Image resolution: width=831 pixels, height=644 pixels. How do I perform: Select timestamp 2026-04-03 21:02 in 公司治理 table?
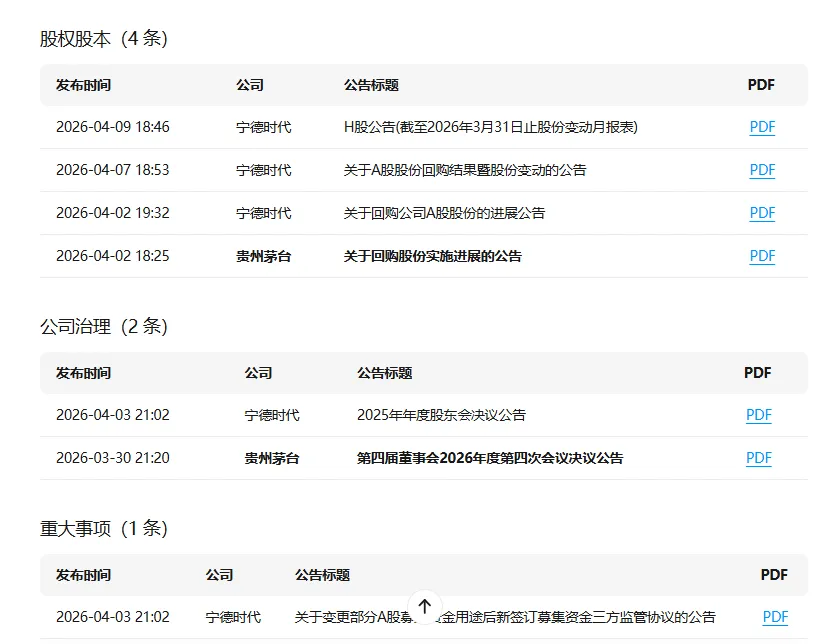coord(113,415)
